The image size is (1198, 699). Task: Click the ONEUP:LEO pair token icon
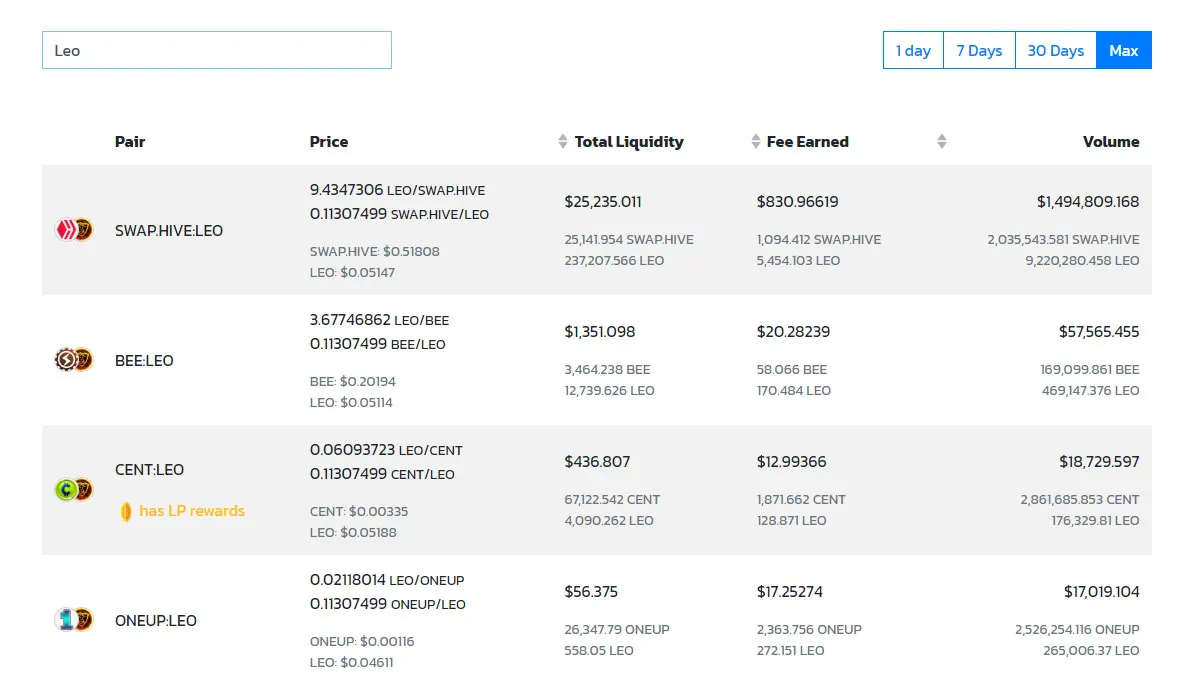point(74,620)
